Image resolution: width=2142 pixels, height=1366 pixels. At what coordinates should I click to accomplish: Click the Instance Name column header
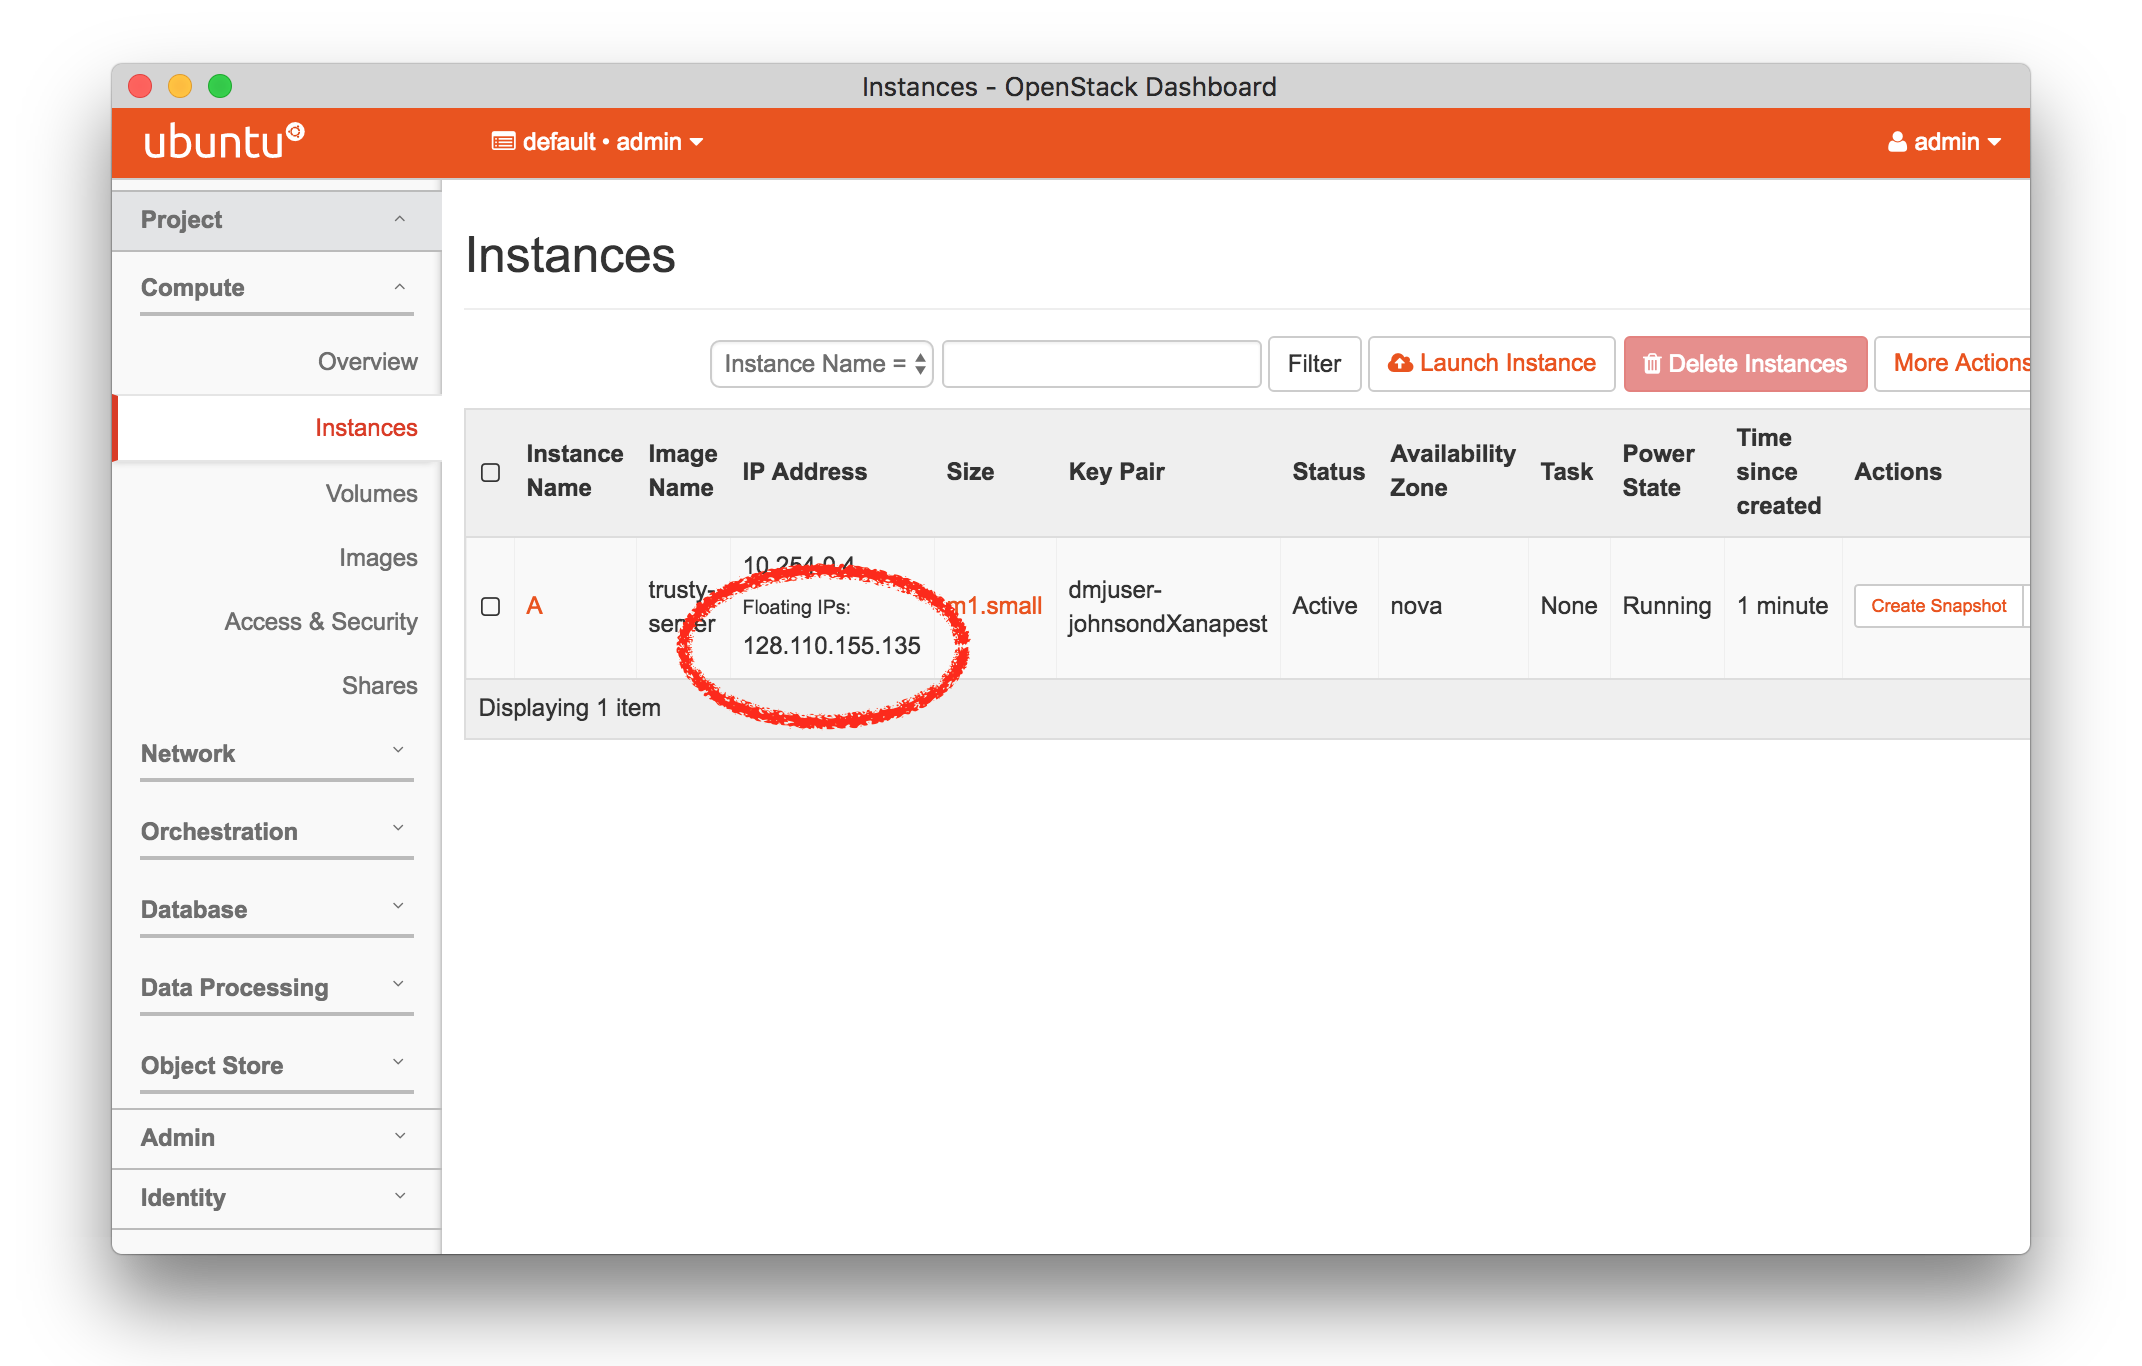pos(574,471)
